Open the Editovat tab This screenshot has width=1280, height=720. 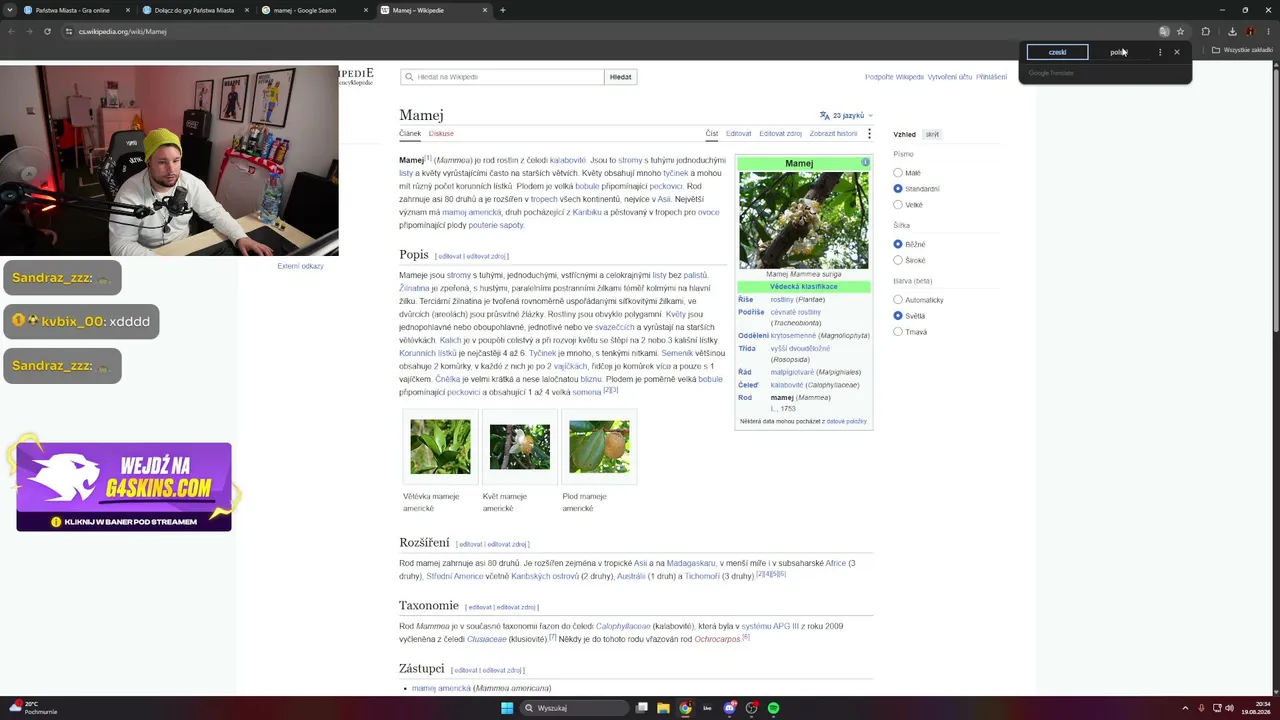739,133
